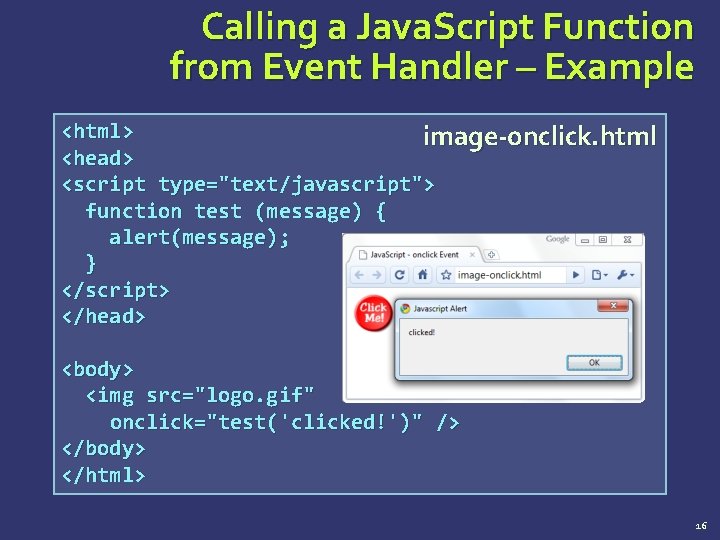Open the page menu icon

point(599,275)
